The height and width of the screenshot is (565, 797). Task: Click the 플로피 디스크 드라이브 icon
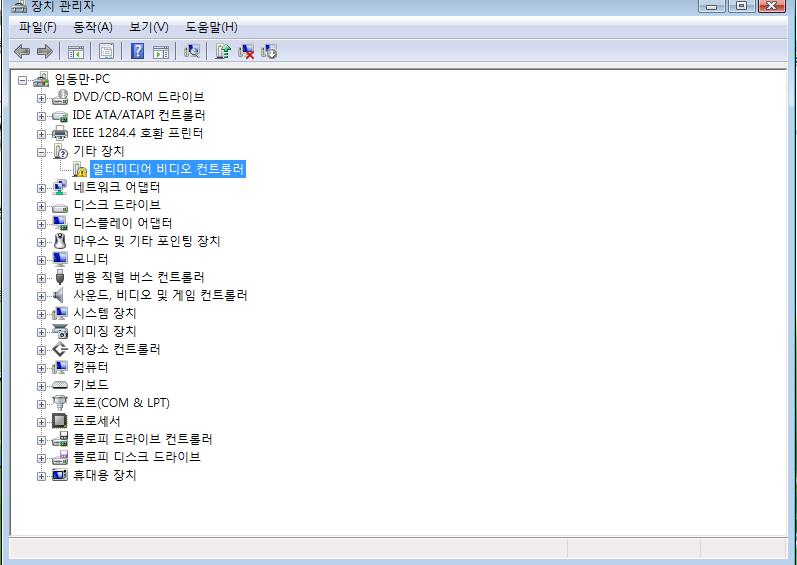click(x=60, y=457)
